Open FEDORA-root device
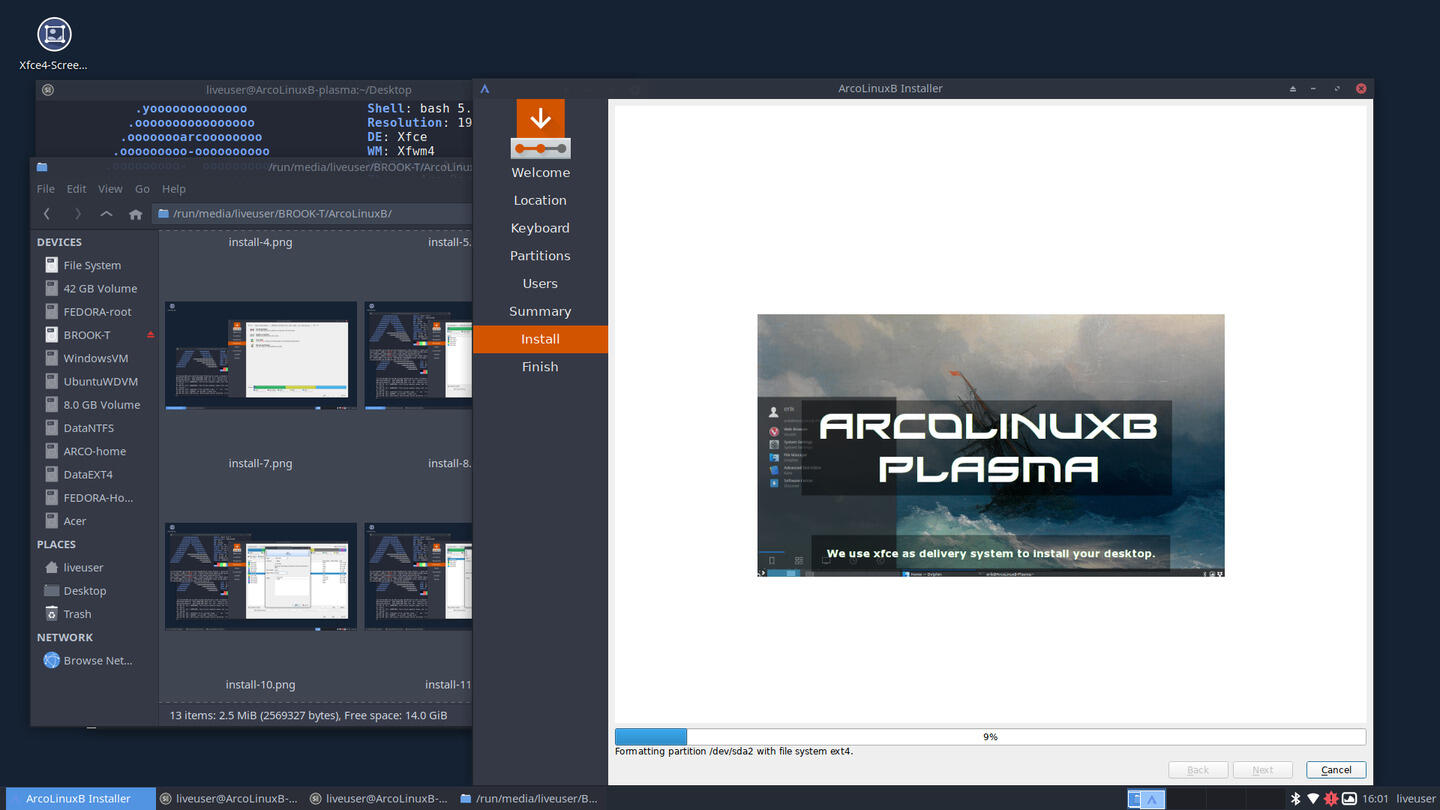The width and height of the screenshot is (1440, 810). point(95,312)
